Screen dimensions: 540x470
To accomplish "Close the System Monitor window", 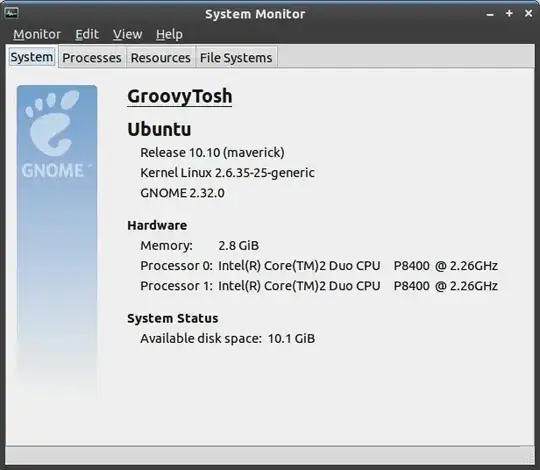I will point(528,13).
